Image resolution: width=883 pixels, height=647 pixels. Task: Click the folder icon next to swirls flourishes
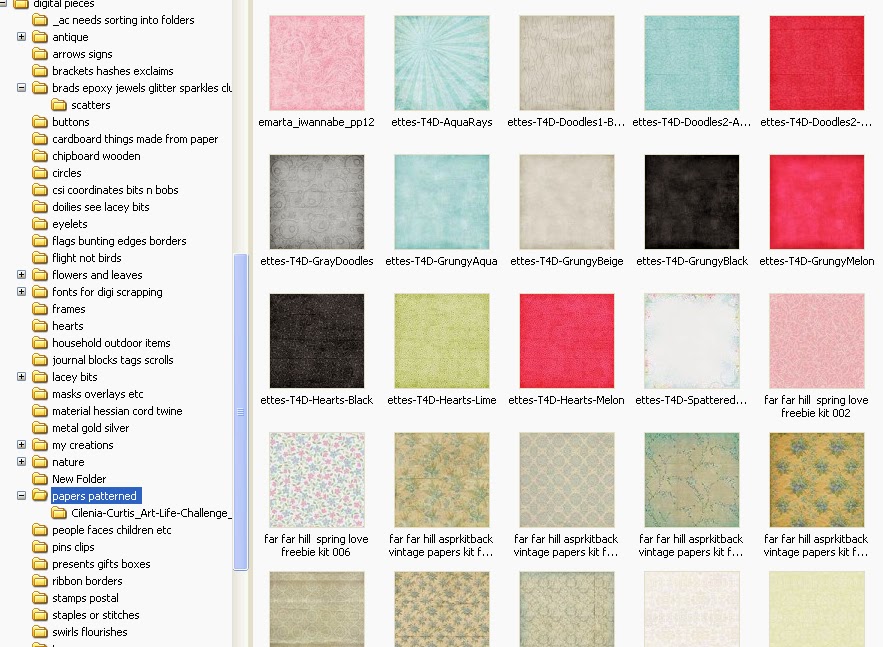point(40,632)
